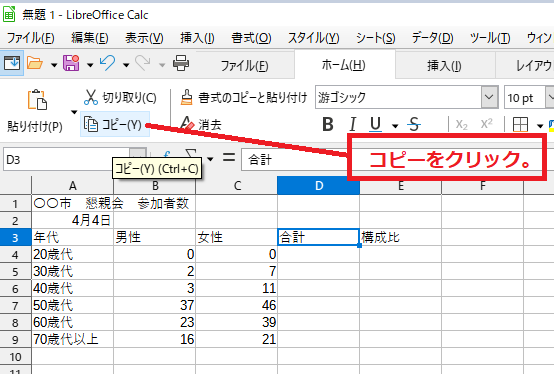Toggle Superscript (X²) formatting

pyautogui.click(x=486, y=124)
